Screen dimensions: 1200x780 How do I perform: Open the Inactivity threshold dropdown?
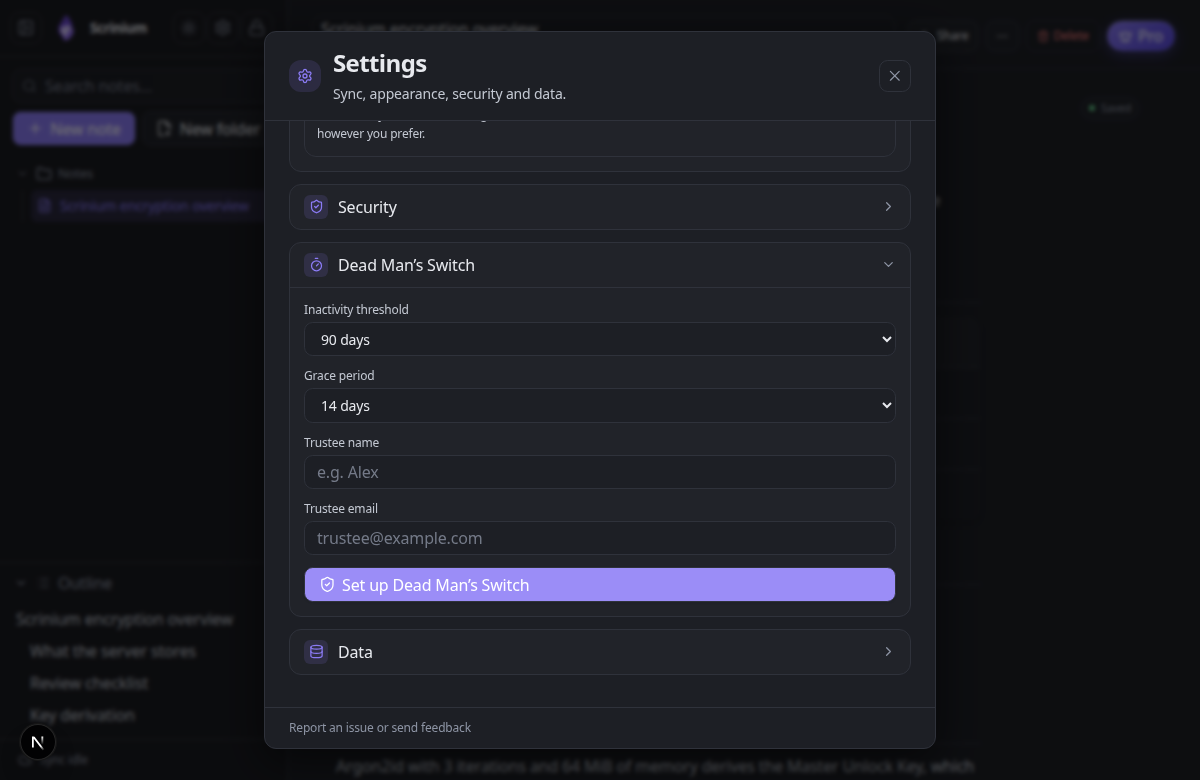point(600,339)
